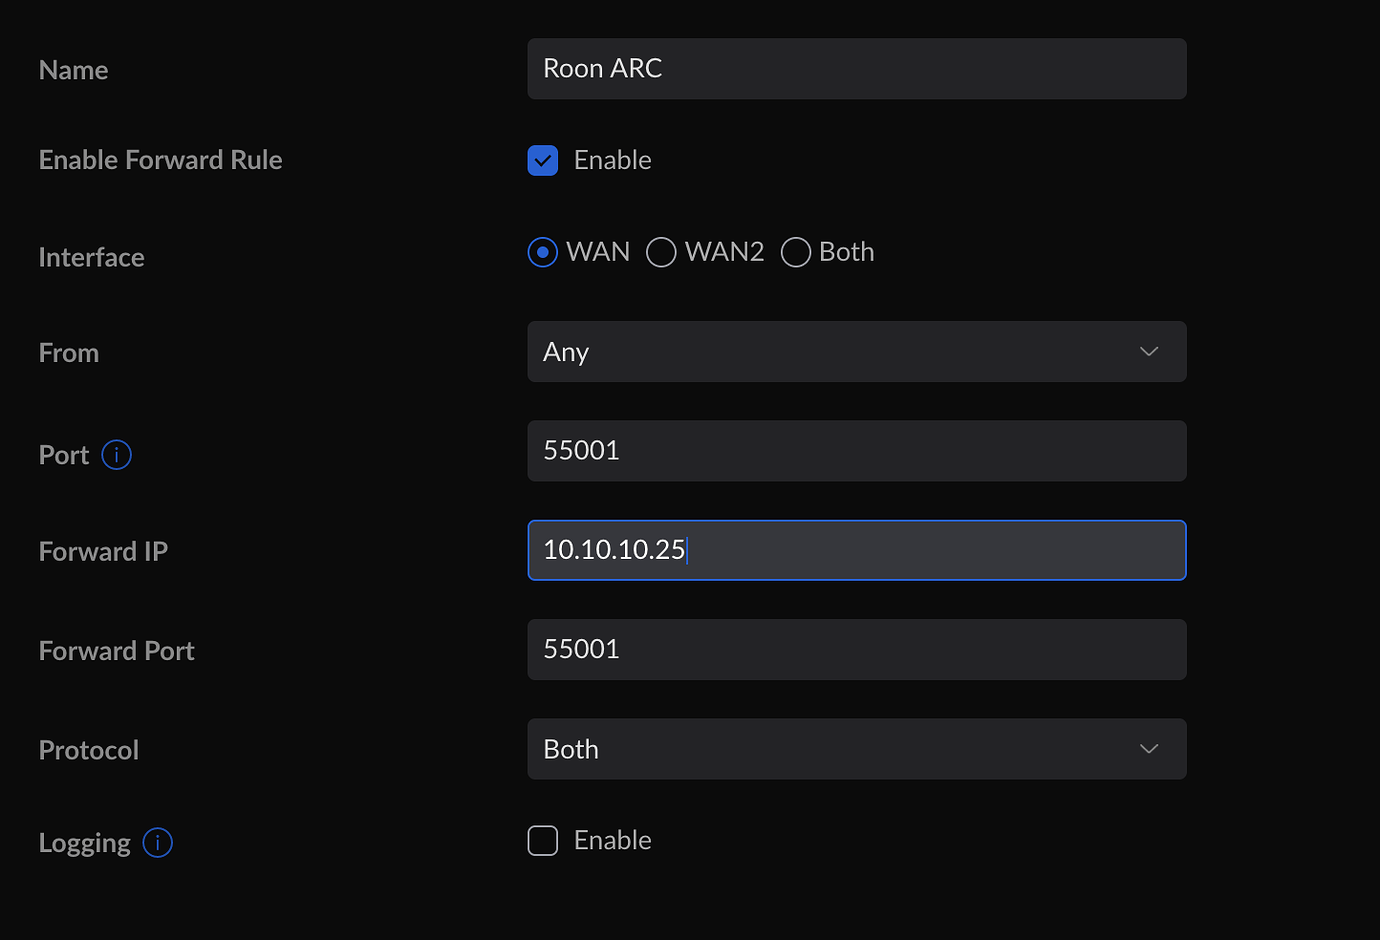Screen dimensions: 1380x940
Task: Click the Logging info icon
Action: click(157, 843)
